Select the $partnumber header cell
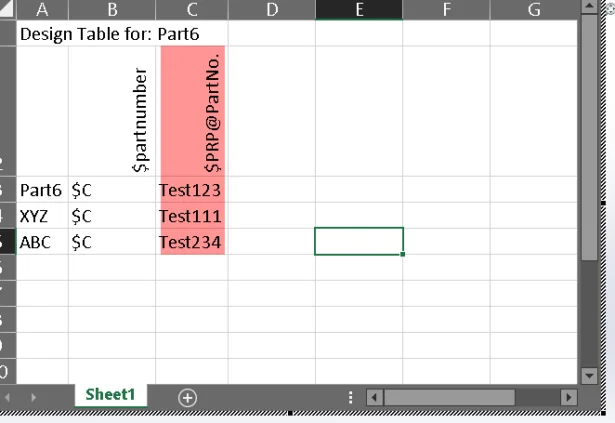 click(112, 111)
